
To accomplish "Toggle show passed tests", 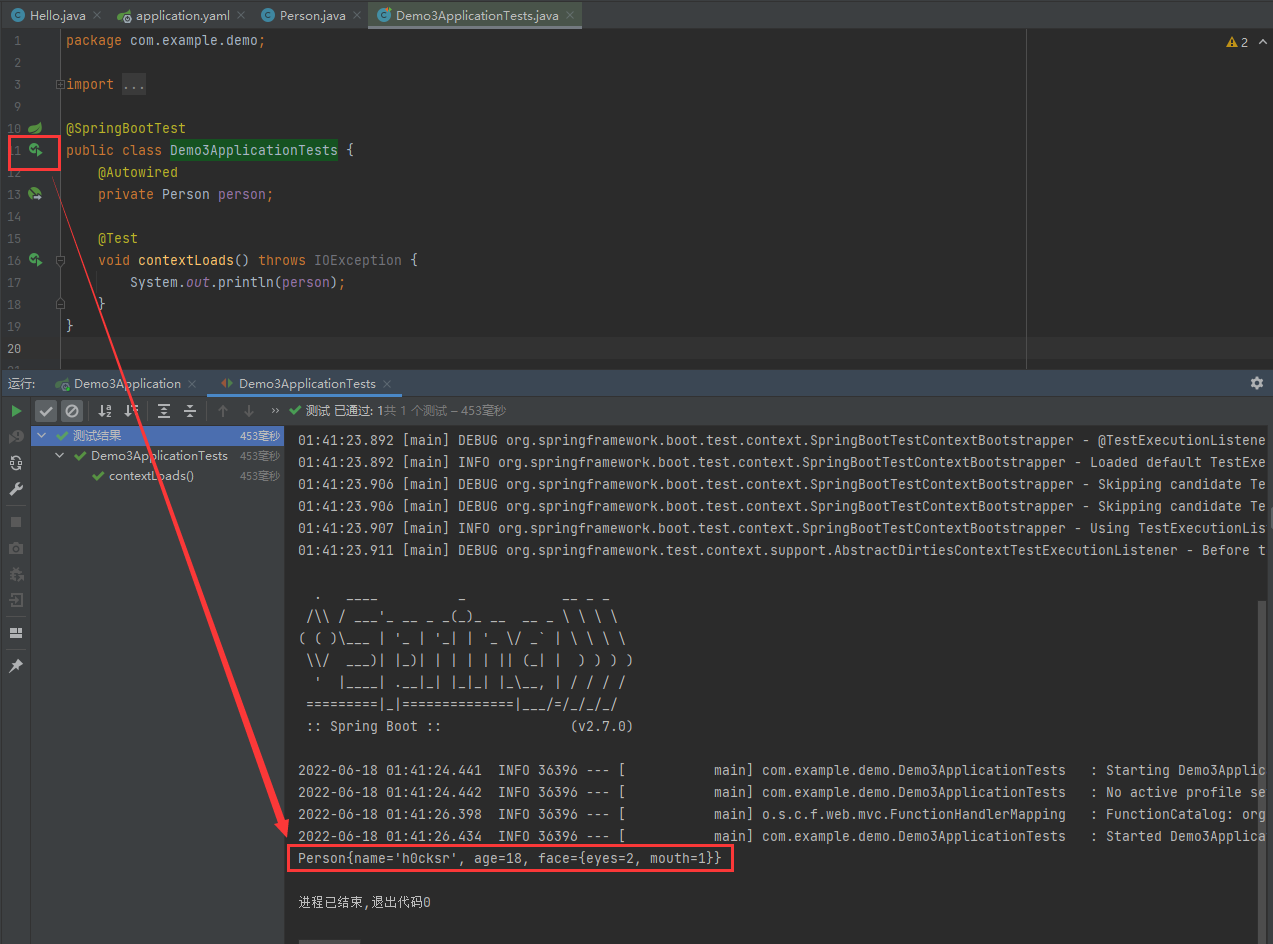I will tap(46, 411).
